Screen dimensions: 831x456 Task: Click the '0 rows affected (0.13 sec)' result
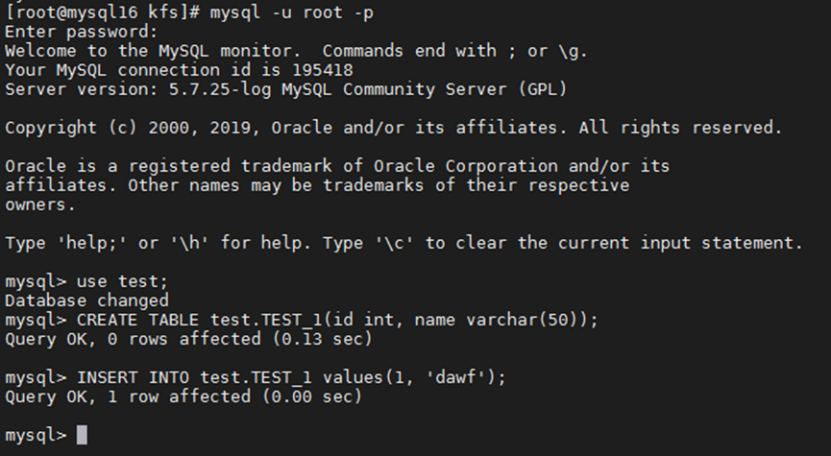click(240, 339)
